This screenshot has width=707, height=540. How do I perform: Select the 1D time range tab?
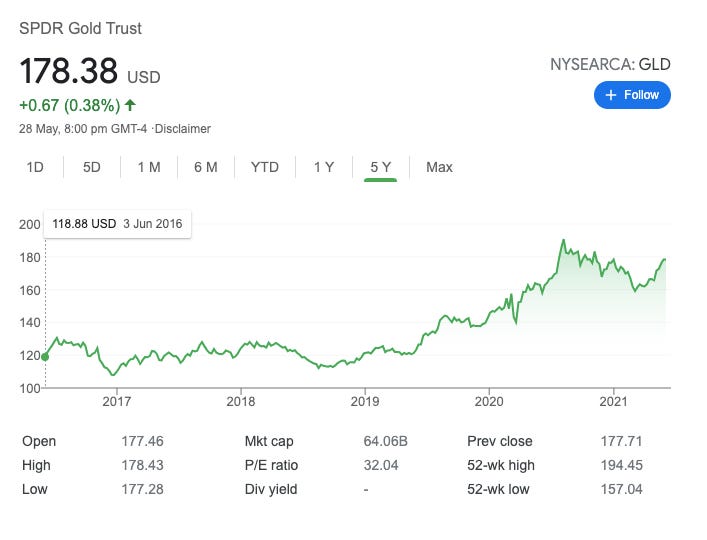tap(35, 167)
